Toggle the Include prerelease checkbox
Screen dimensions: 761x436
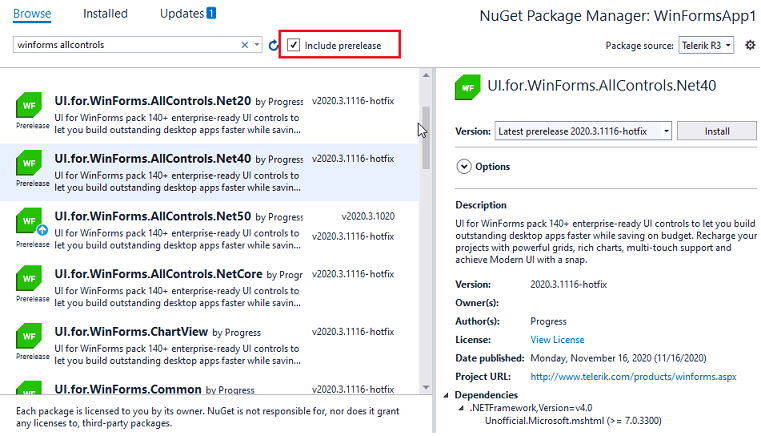point(293,45)
